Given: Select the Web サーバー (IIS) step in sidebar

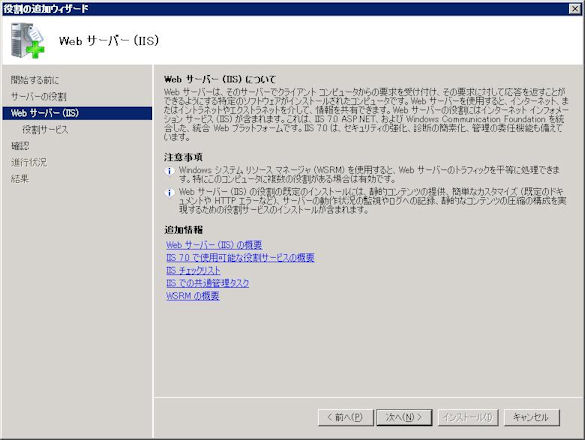Looking at the screenshot, I should pyautogui.click(x=77, y=113).
